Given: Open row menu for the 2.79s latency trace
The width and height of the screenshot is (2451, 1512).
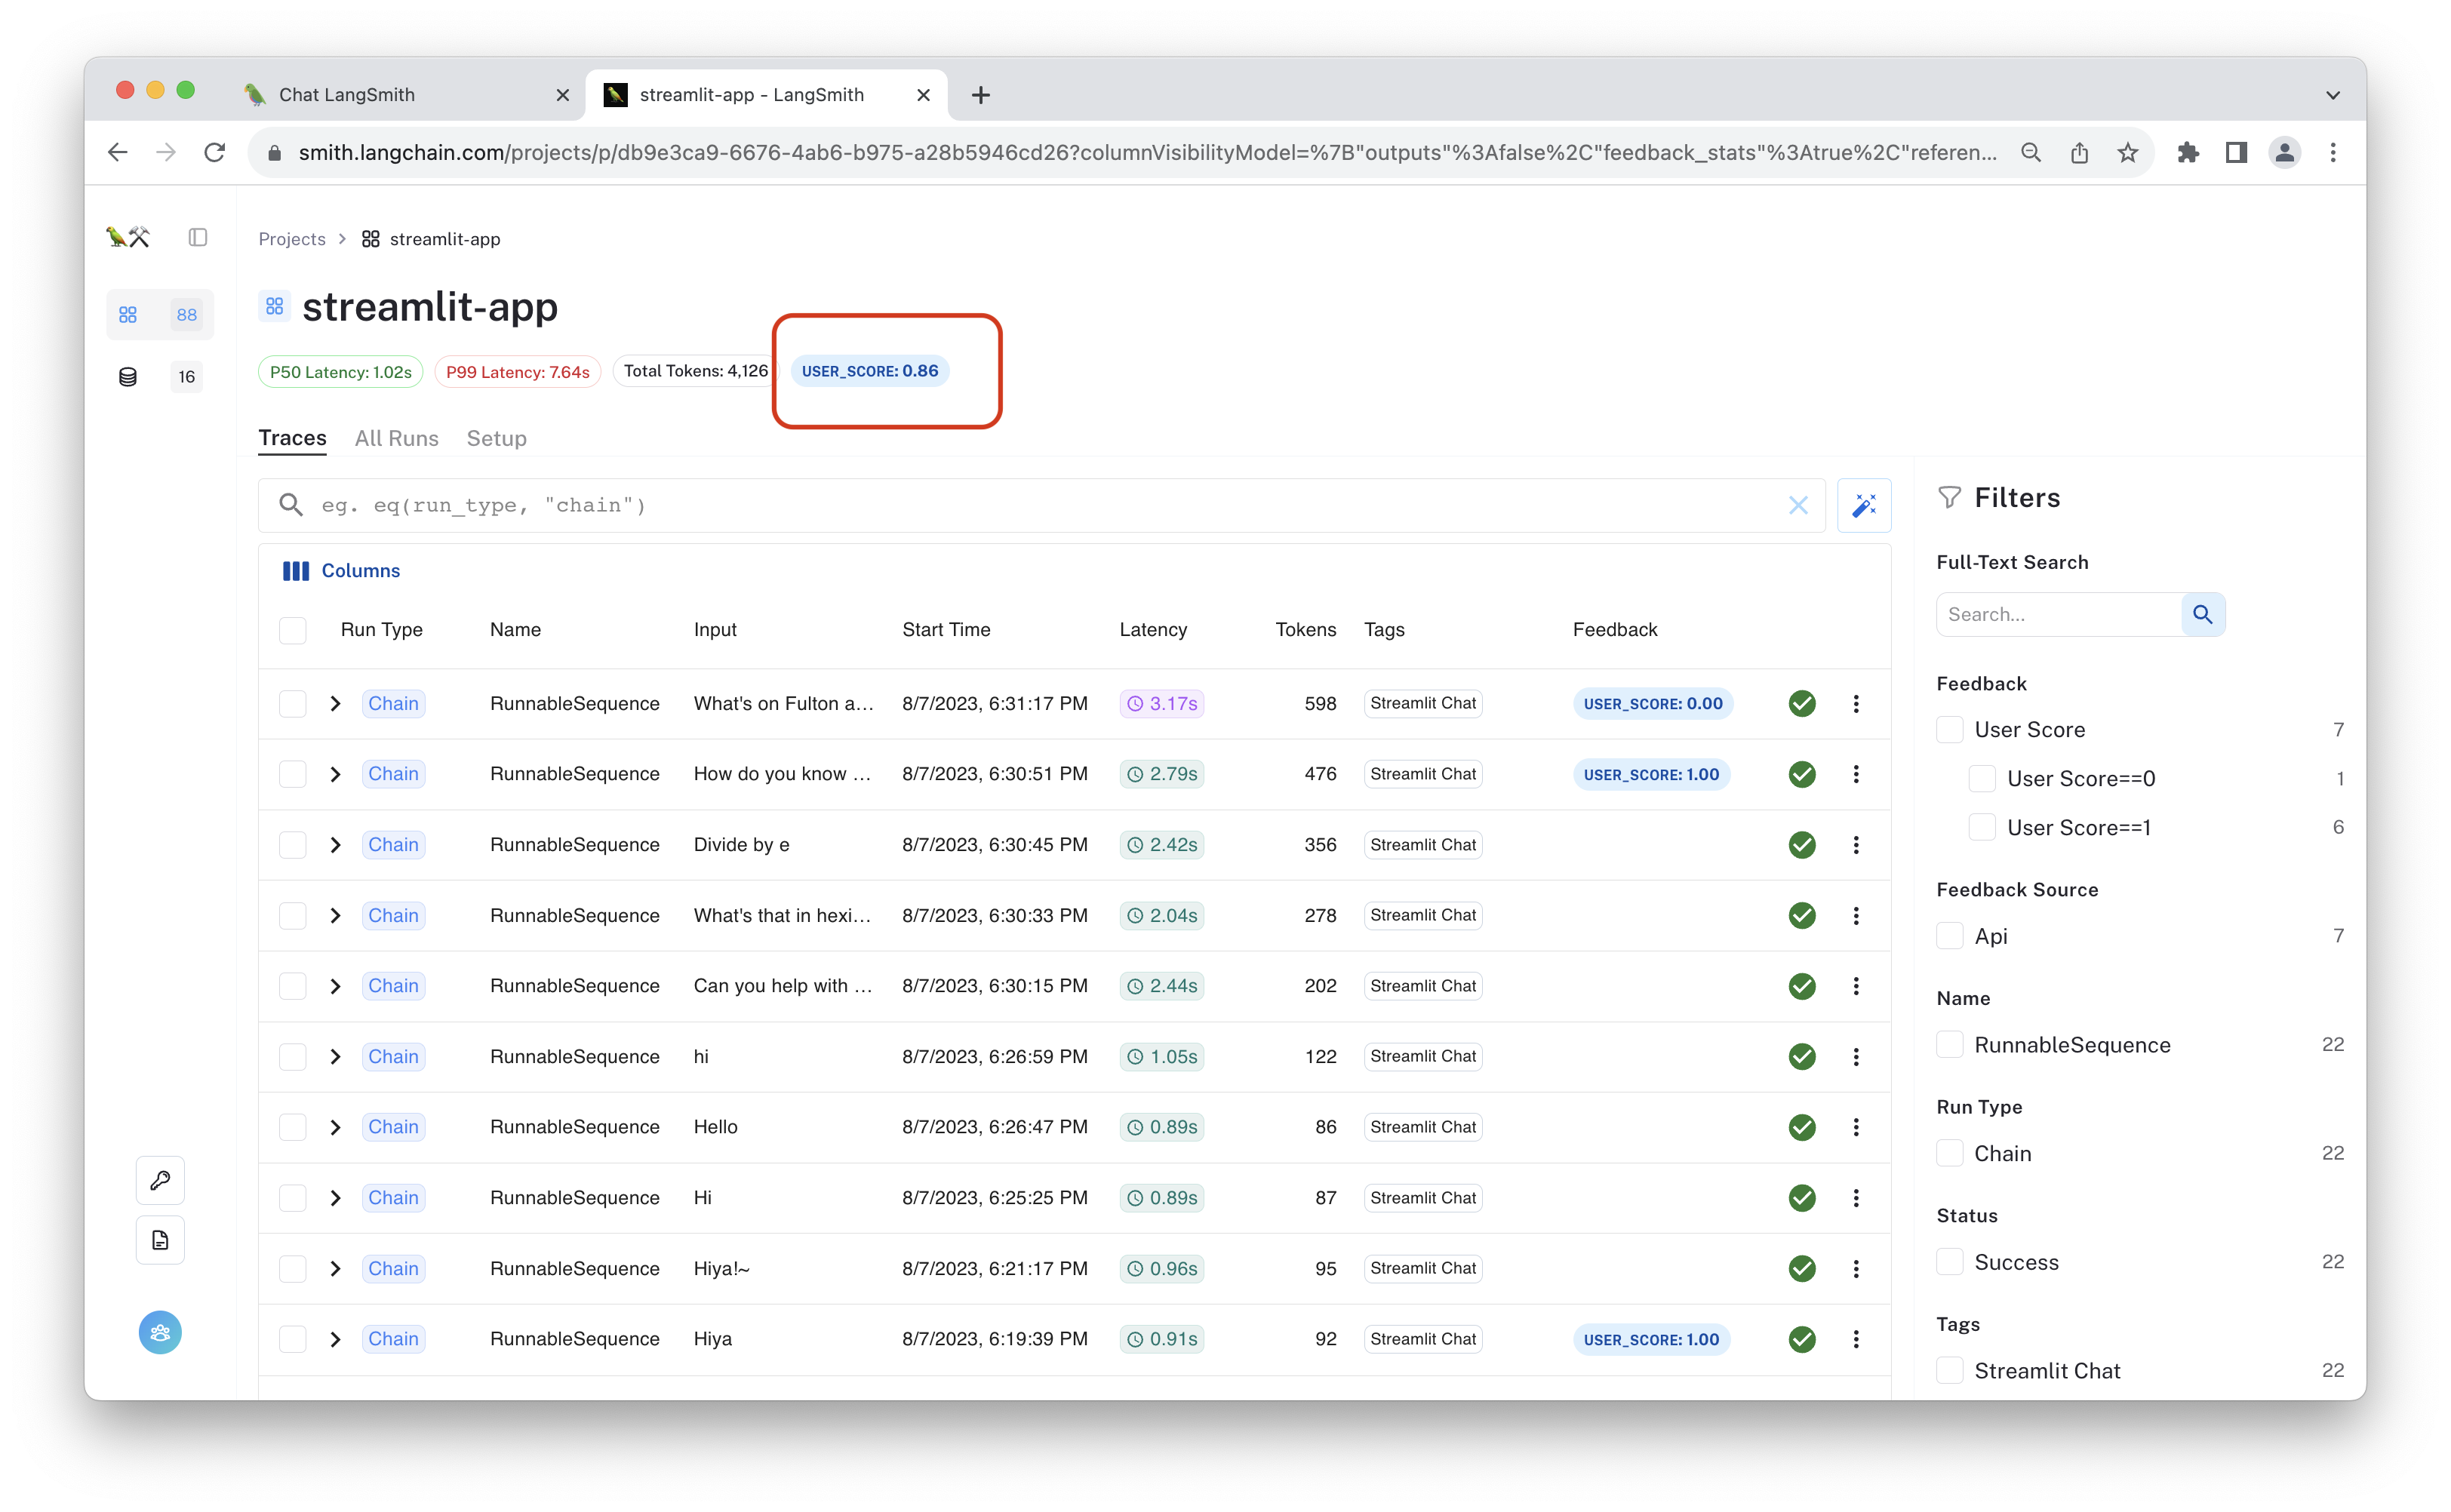Looking at the screenshot, I should tap(1855, 774).
